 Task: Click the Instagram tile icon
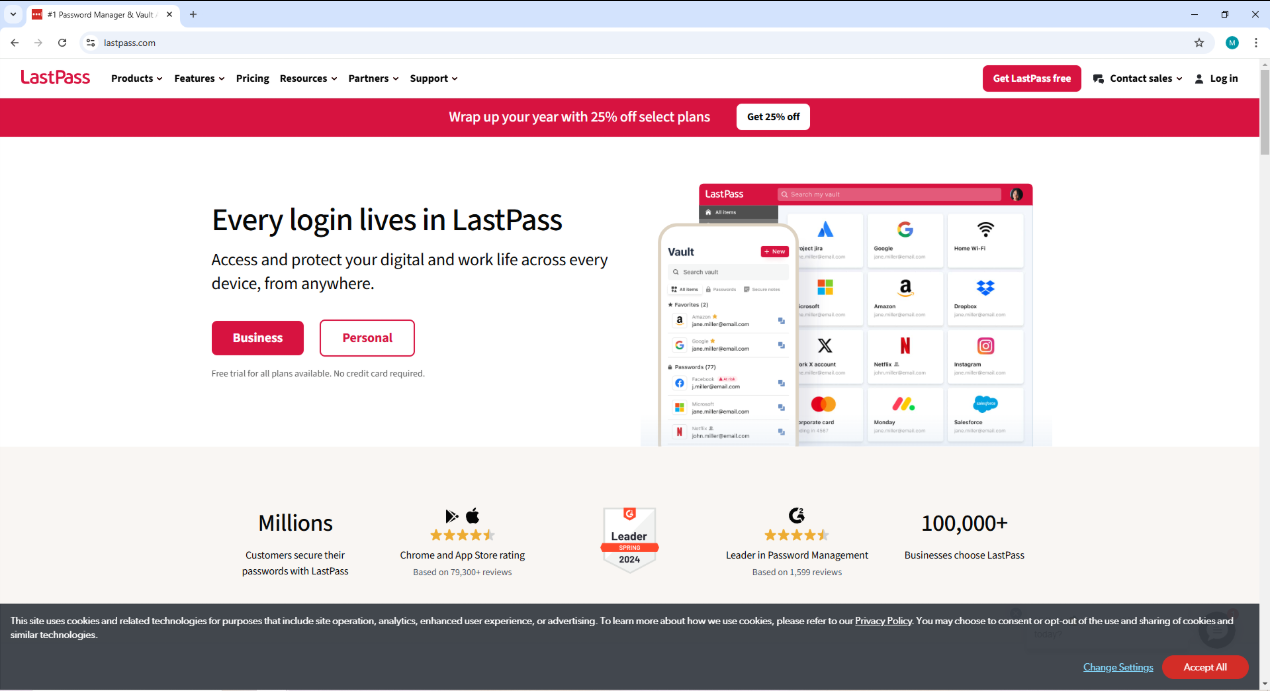click(985, 346)
